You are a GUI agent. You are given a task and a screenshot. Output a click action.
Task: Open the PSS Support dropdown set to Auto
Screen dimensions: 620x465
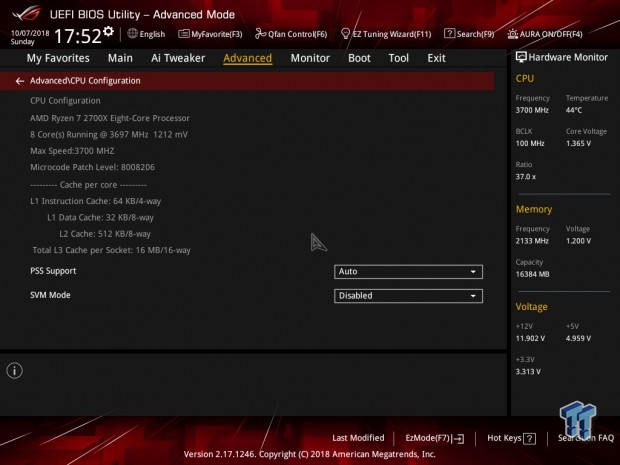point(408,272)
